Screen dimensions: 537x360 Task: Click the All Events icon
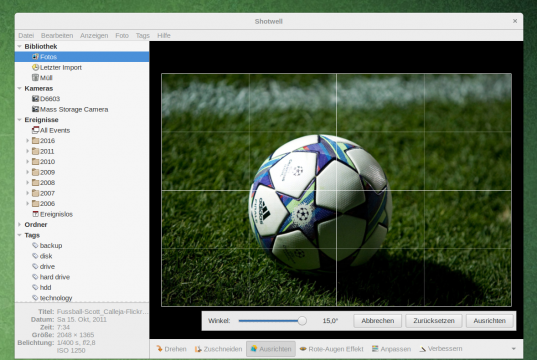point(35,130)
